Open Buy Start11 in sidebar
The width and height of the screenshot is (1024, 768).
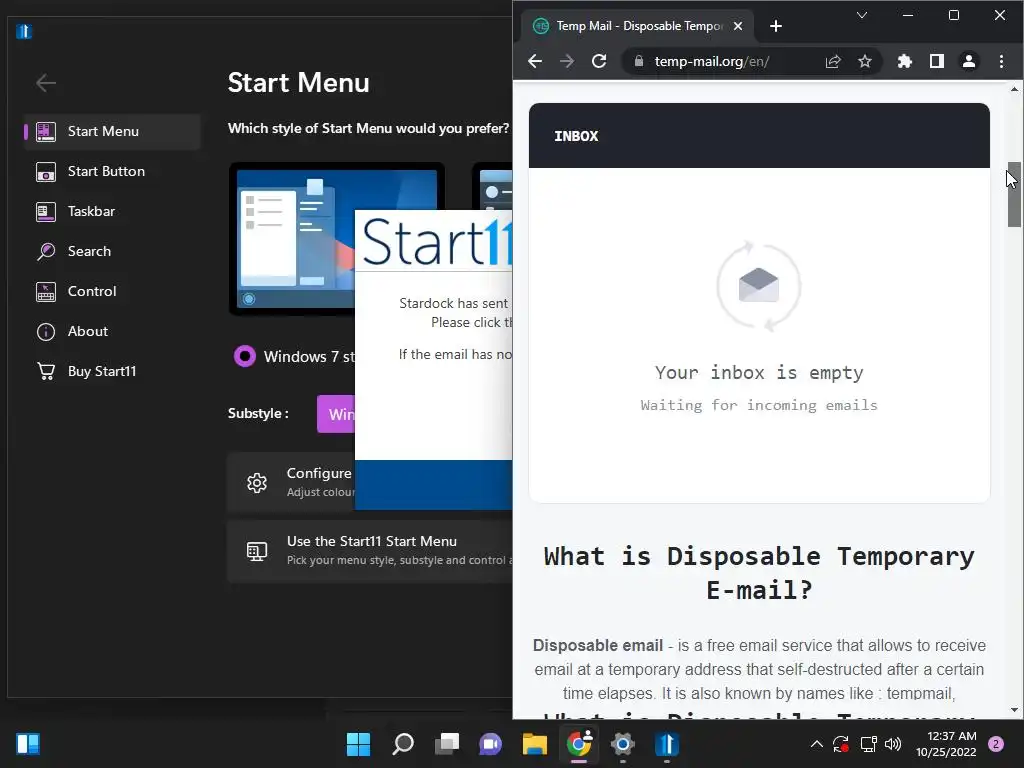pyautogui.click(x=112, y=371)
